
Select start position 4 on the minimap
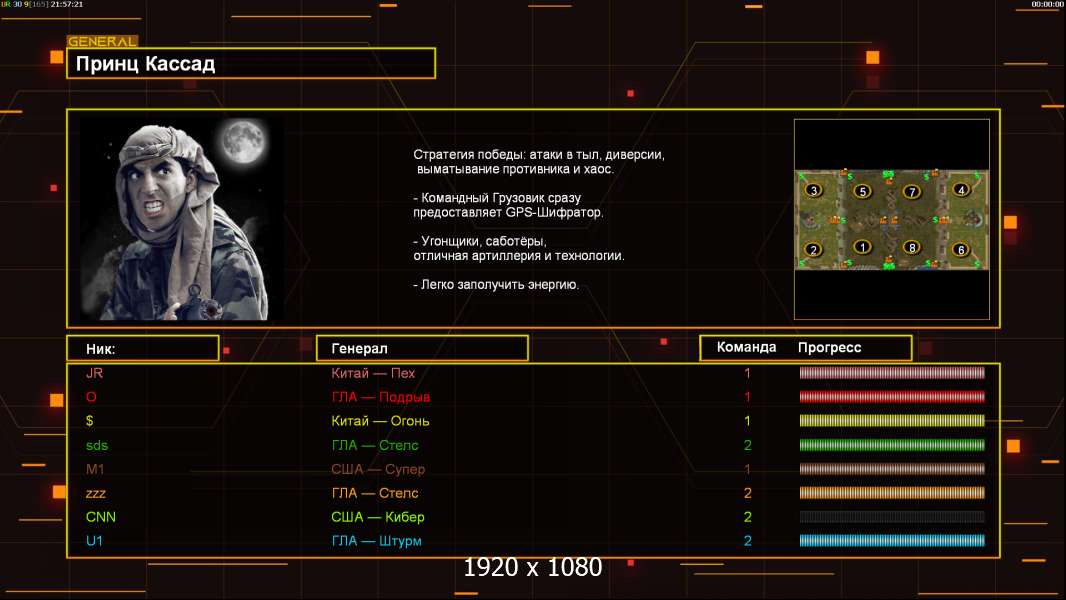(x=961, y=190)
